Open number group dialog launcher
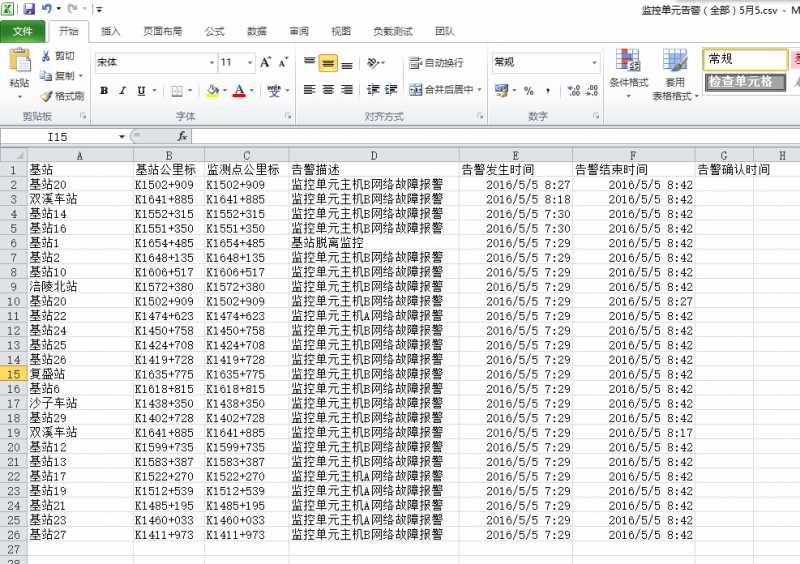The image size is (800, 564). (x=596, y=116)
